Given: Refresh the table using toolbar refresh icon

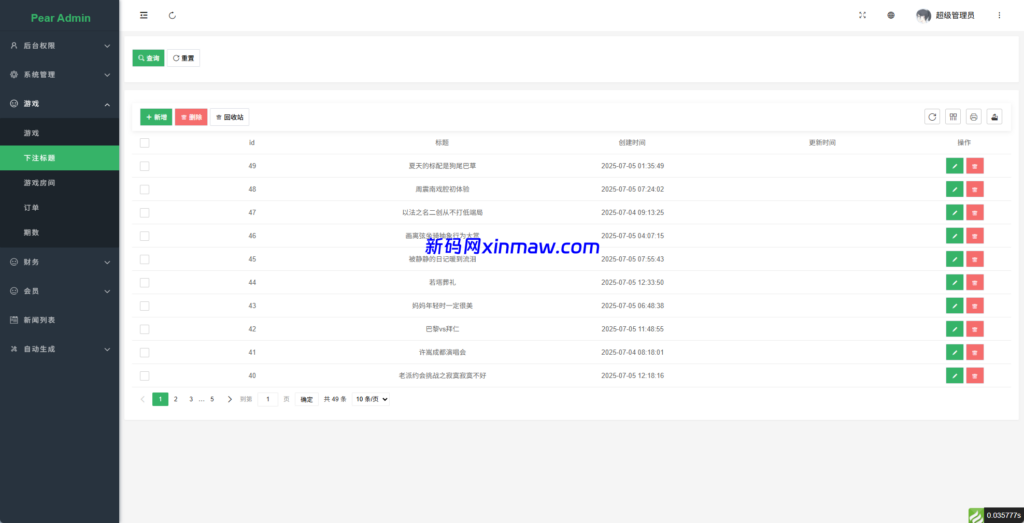Looking at the screenshot, I should pyautogui.click(x=933, y=117).
